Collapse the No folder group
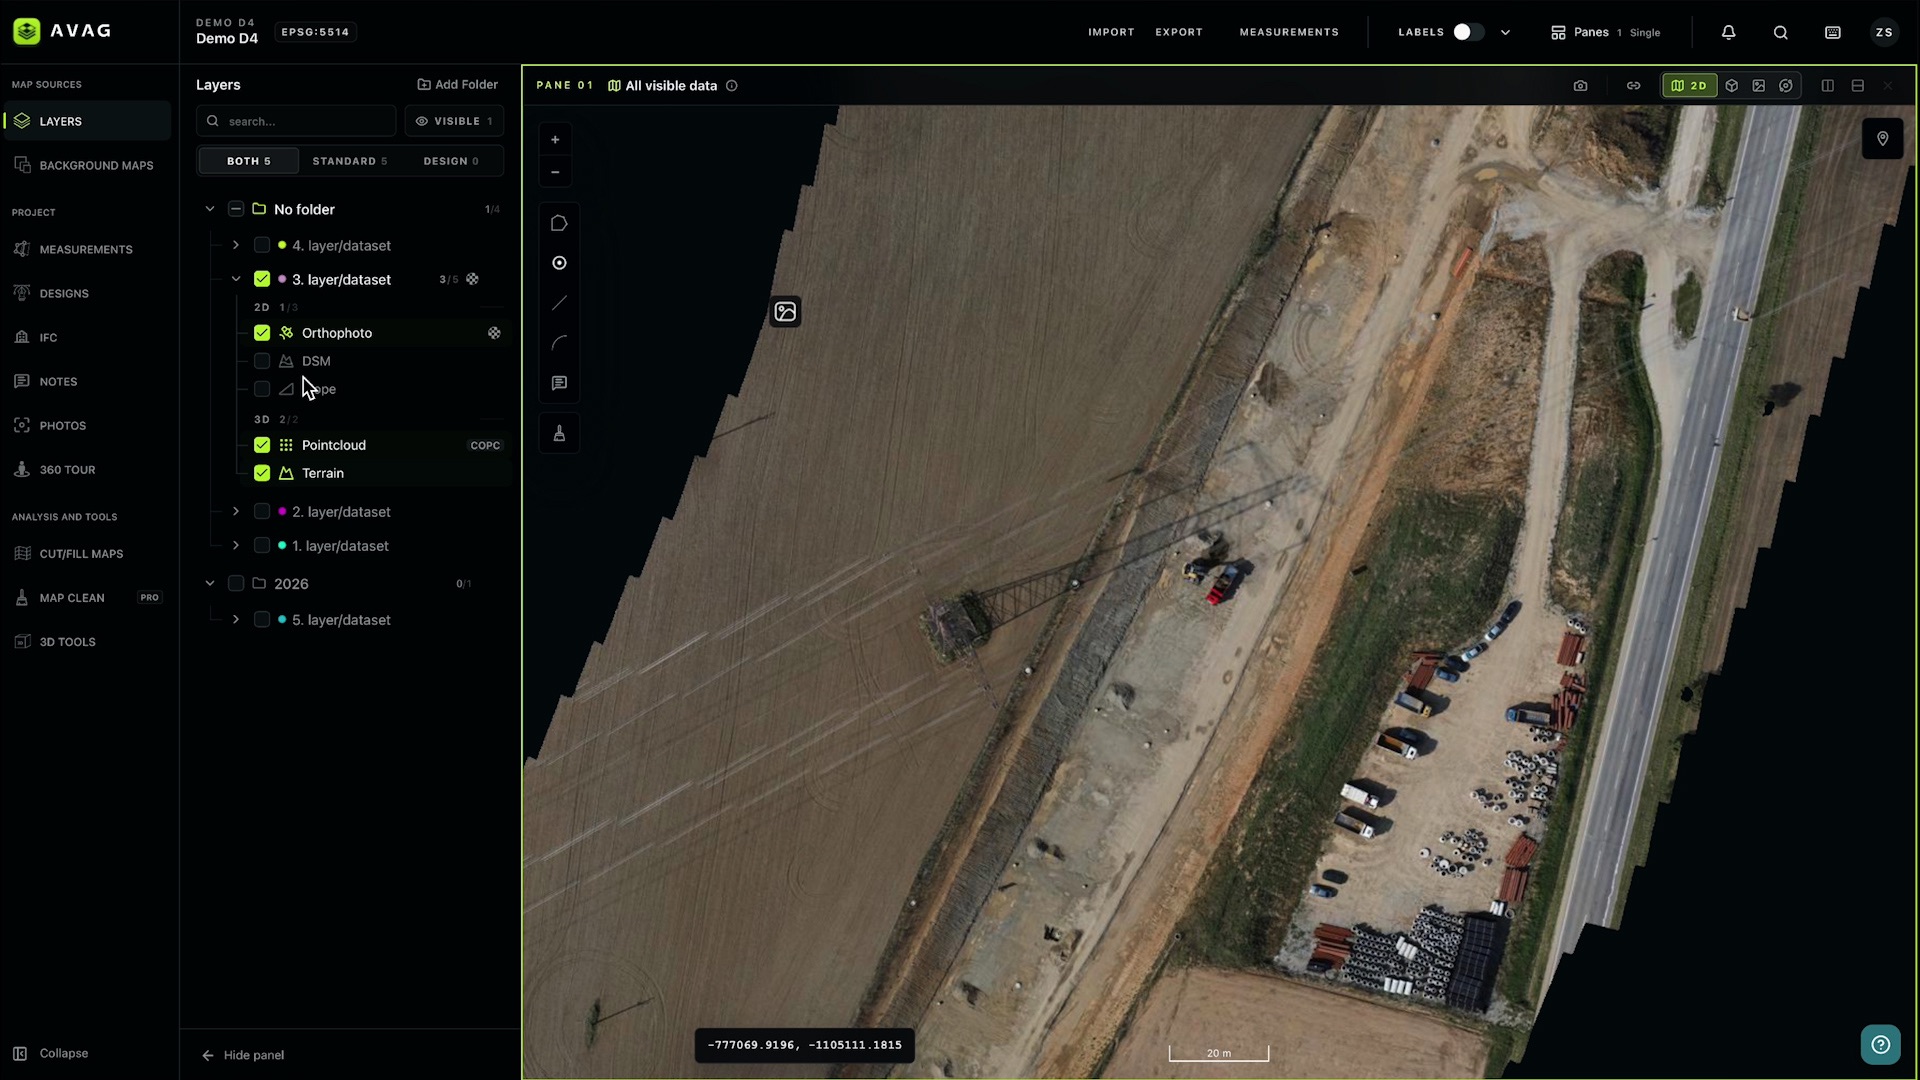This screenshot has width=1920, height=1080. pyautogui.click(x=210, y=209)
